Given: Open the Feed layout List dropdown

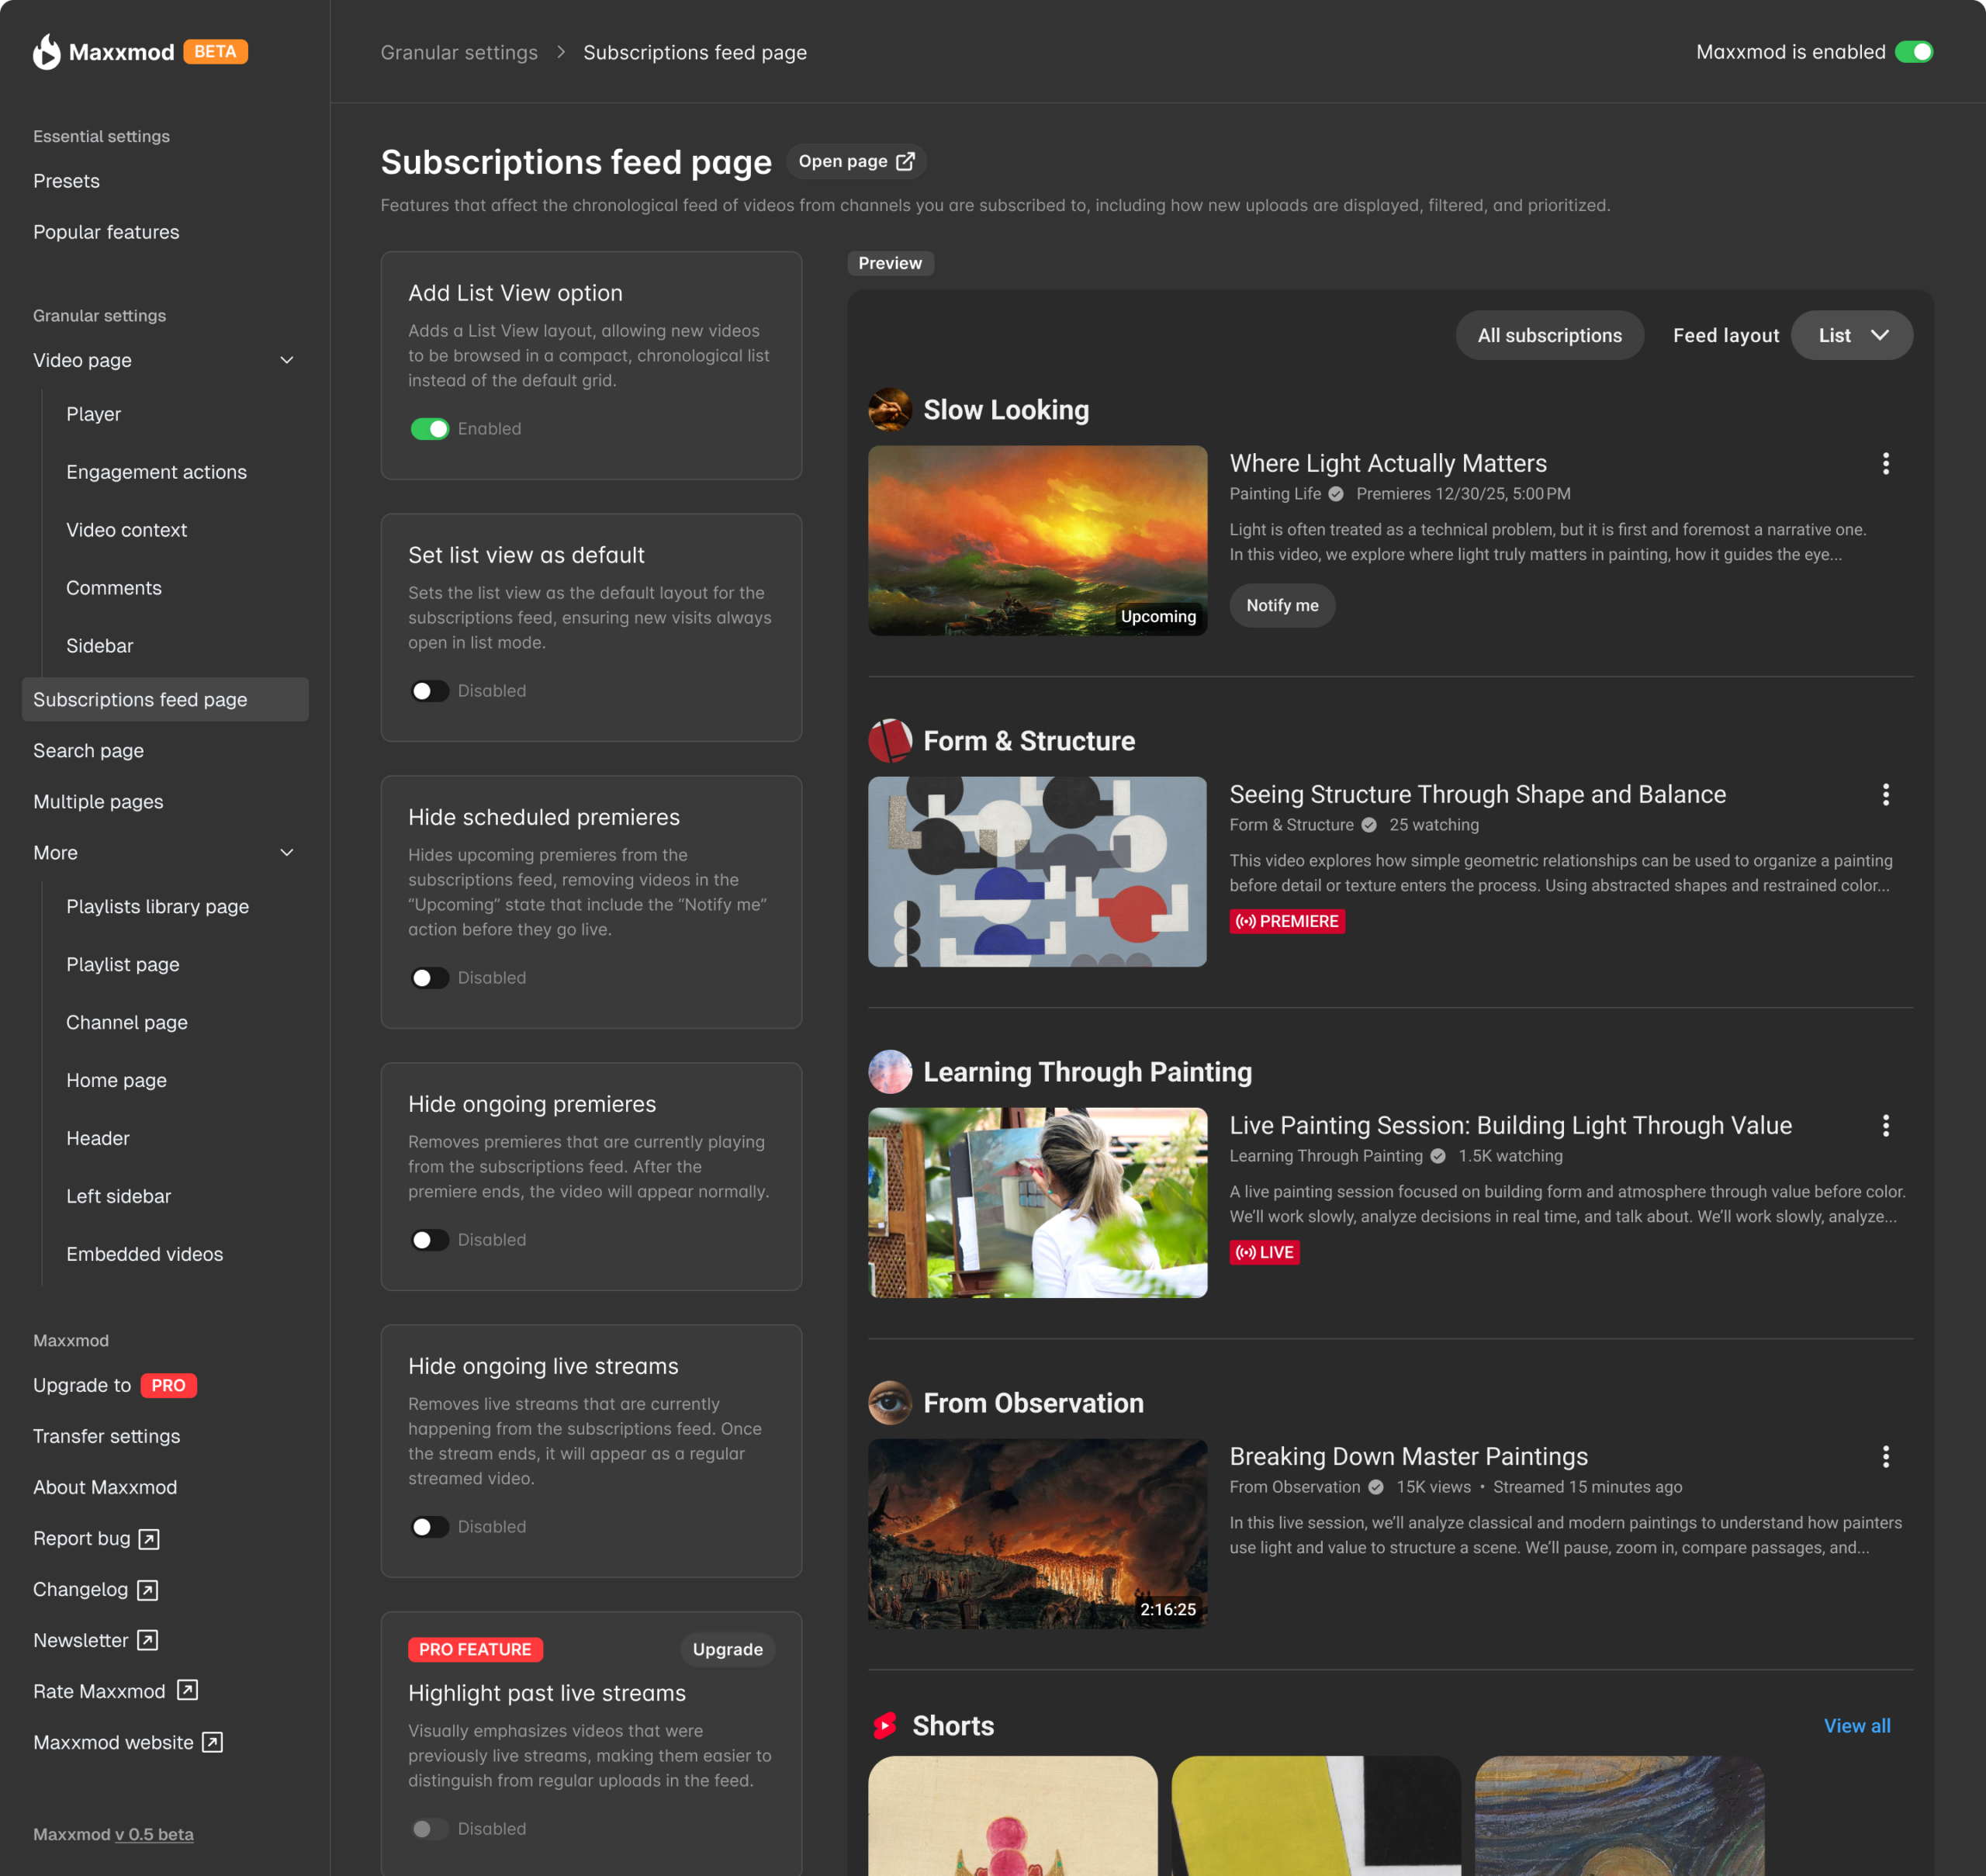Looking at the screenshot, I should click(1852, 335).
